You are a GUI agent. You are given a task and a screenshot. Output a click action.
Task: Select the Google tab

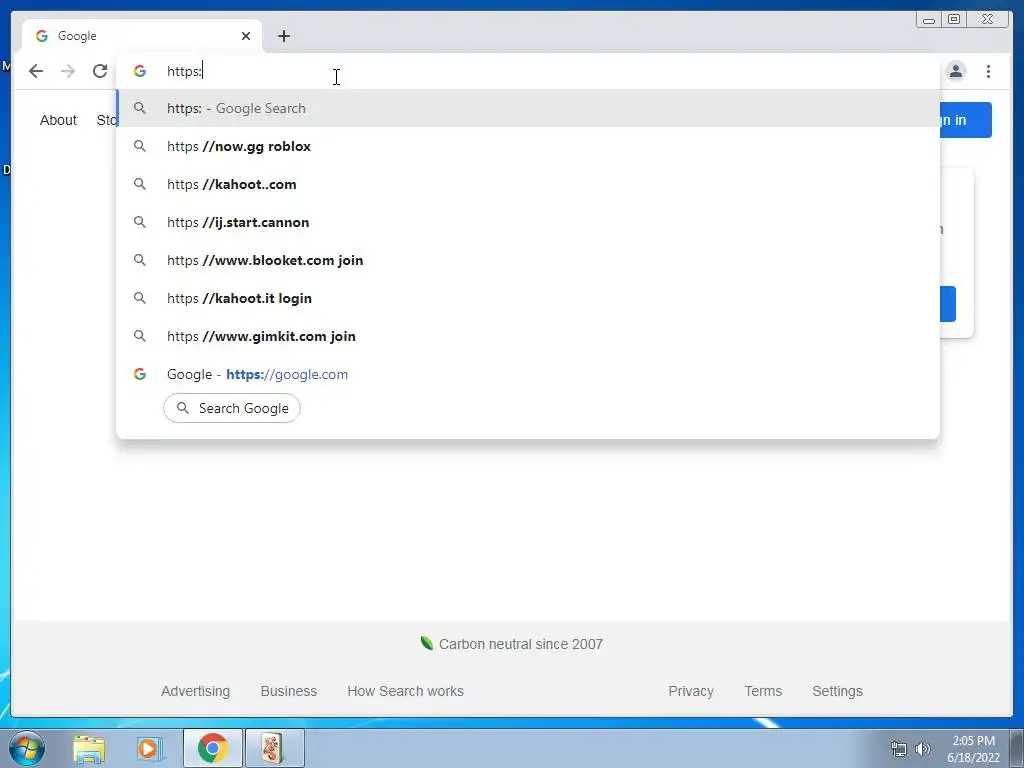tap(142, 36)
